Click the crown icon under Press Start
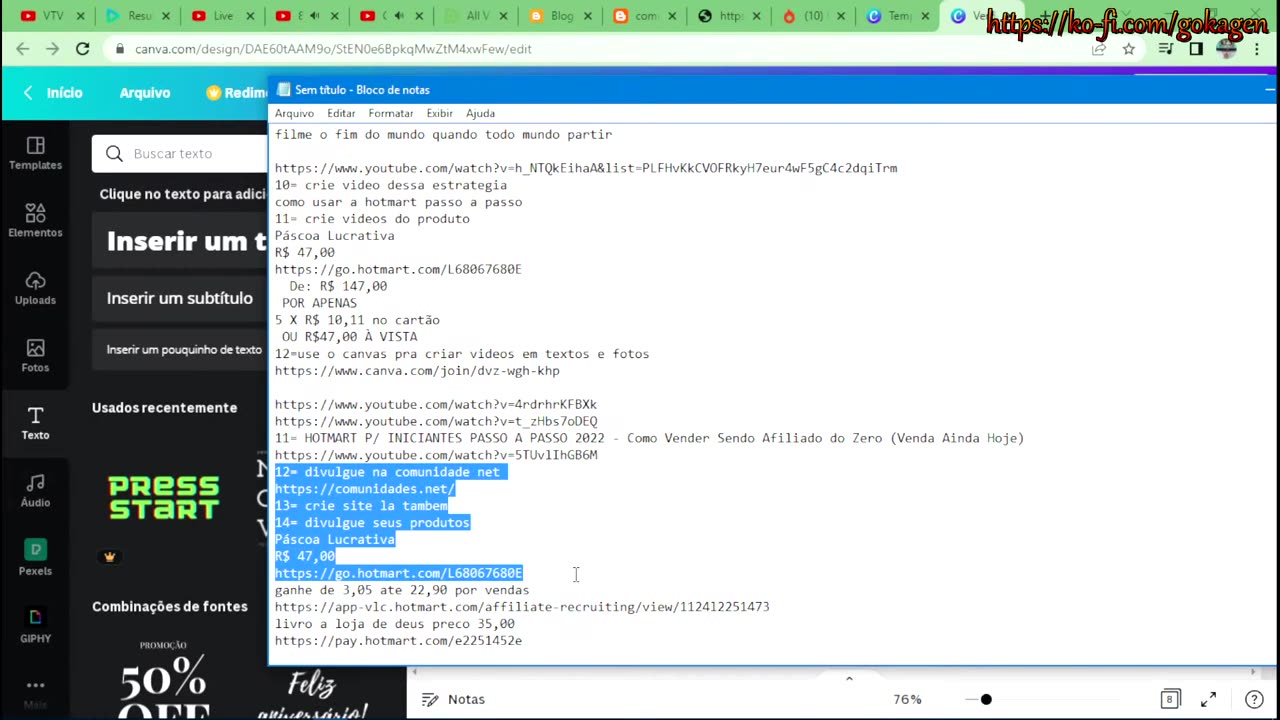 pos(110,557)
